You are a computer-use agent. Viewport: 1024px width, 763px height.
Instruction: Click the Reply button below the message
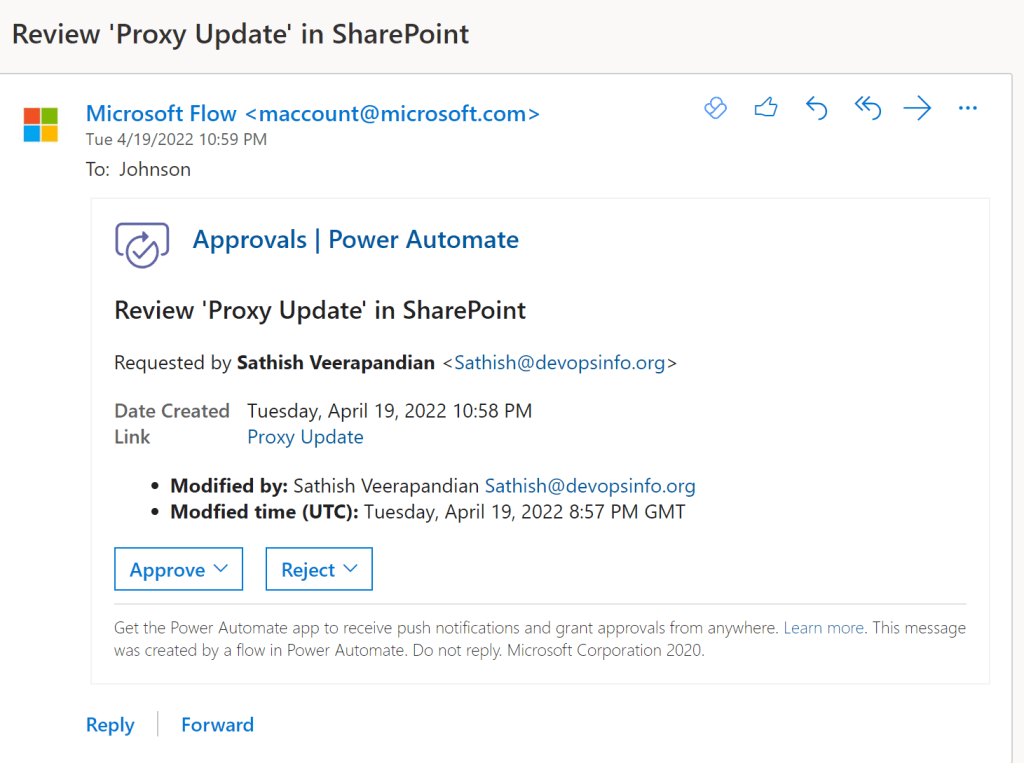coord(110,725)
